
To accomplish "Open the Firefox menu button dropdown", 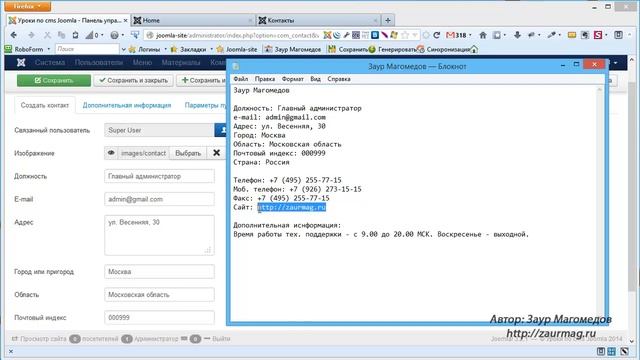I will click(x=28, y=6).
